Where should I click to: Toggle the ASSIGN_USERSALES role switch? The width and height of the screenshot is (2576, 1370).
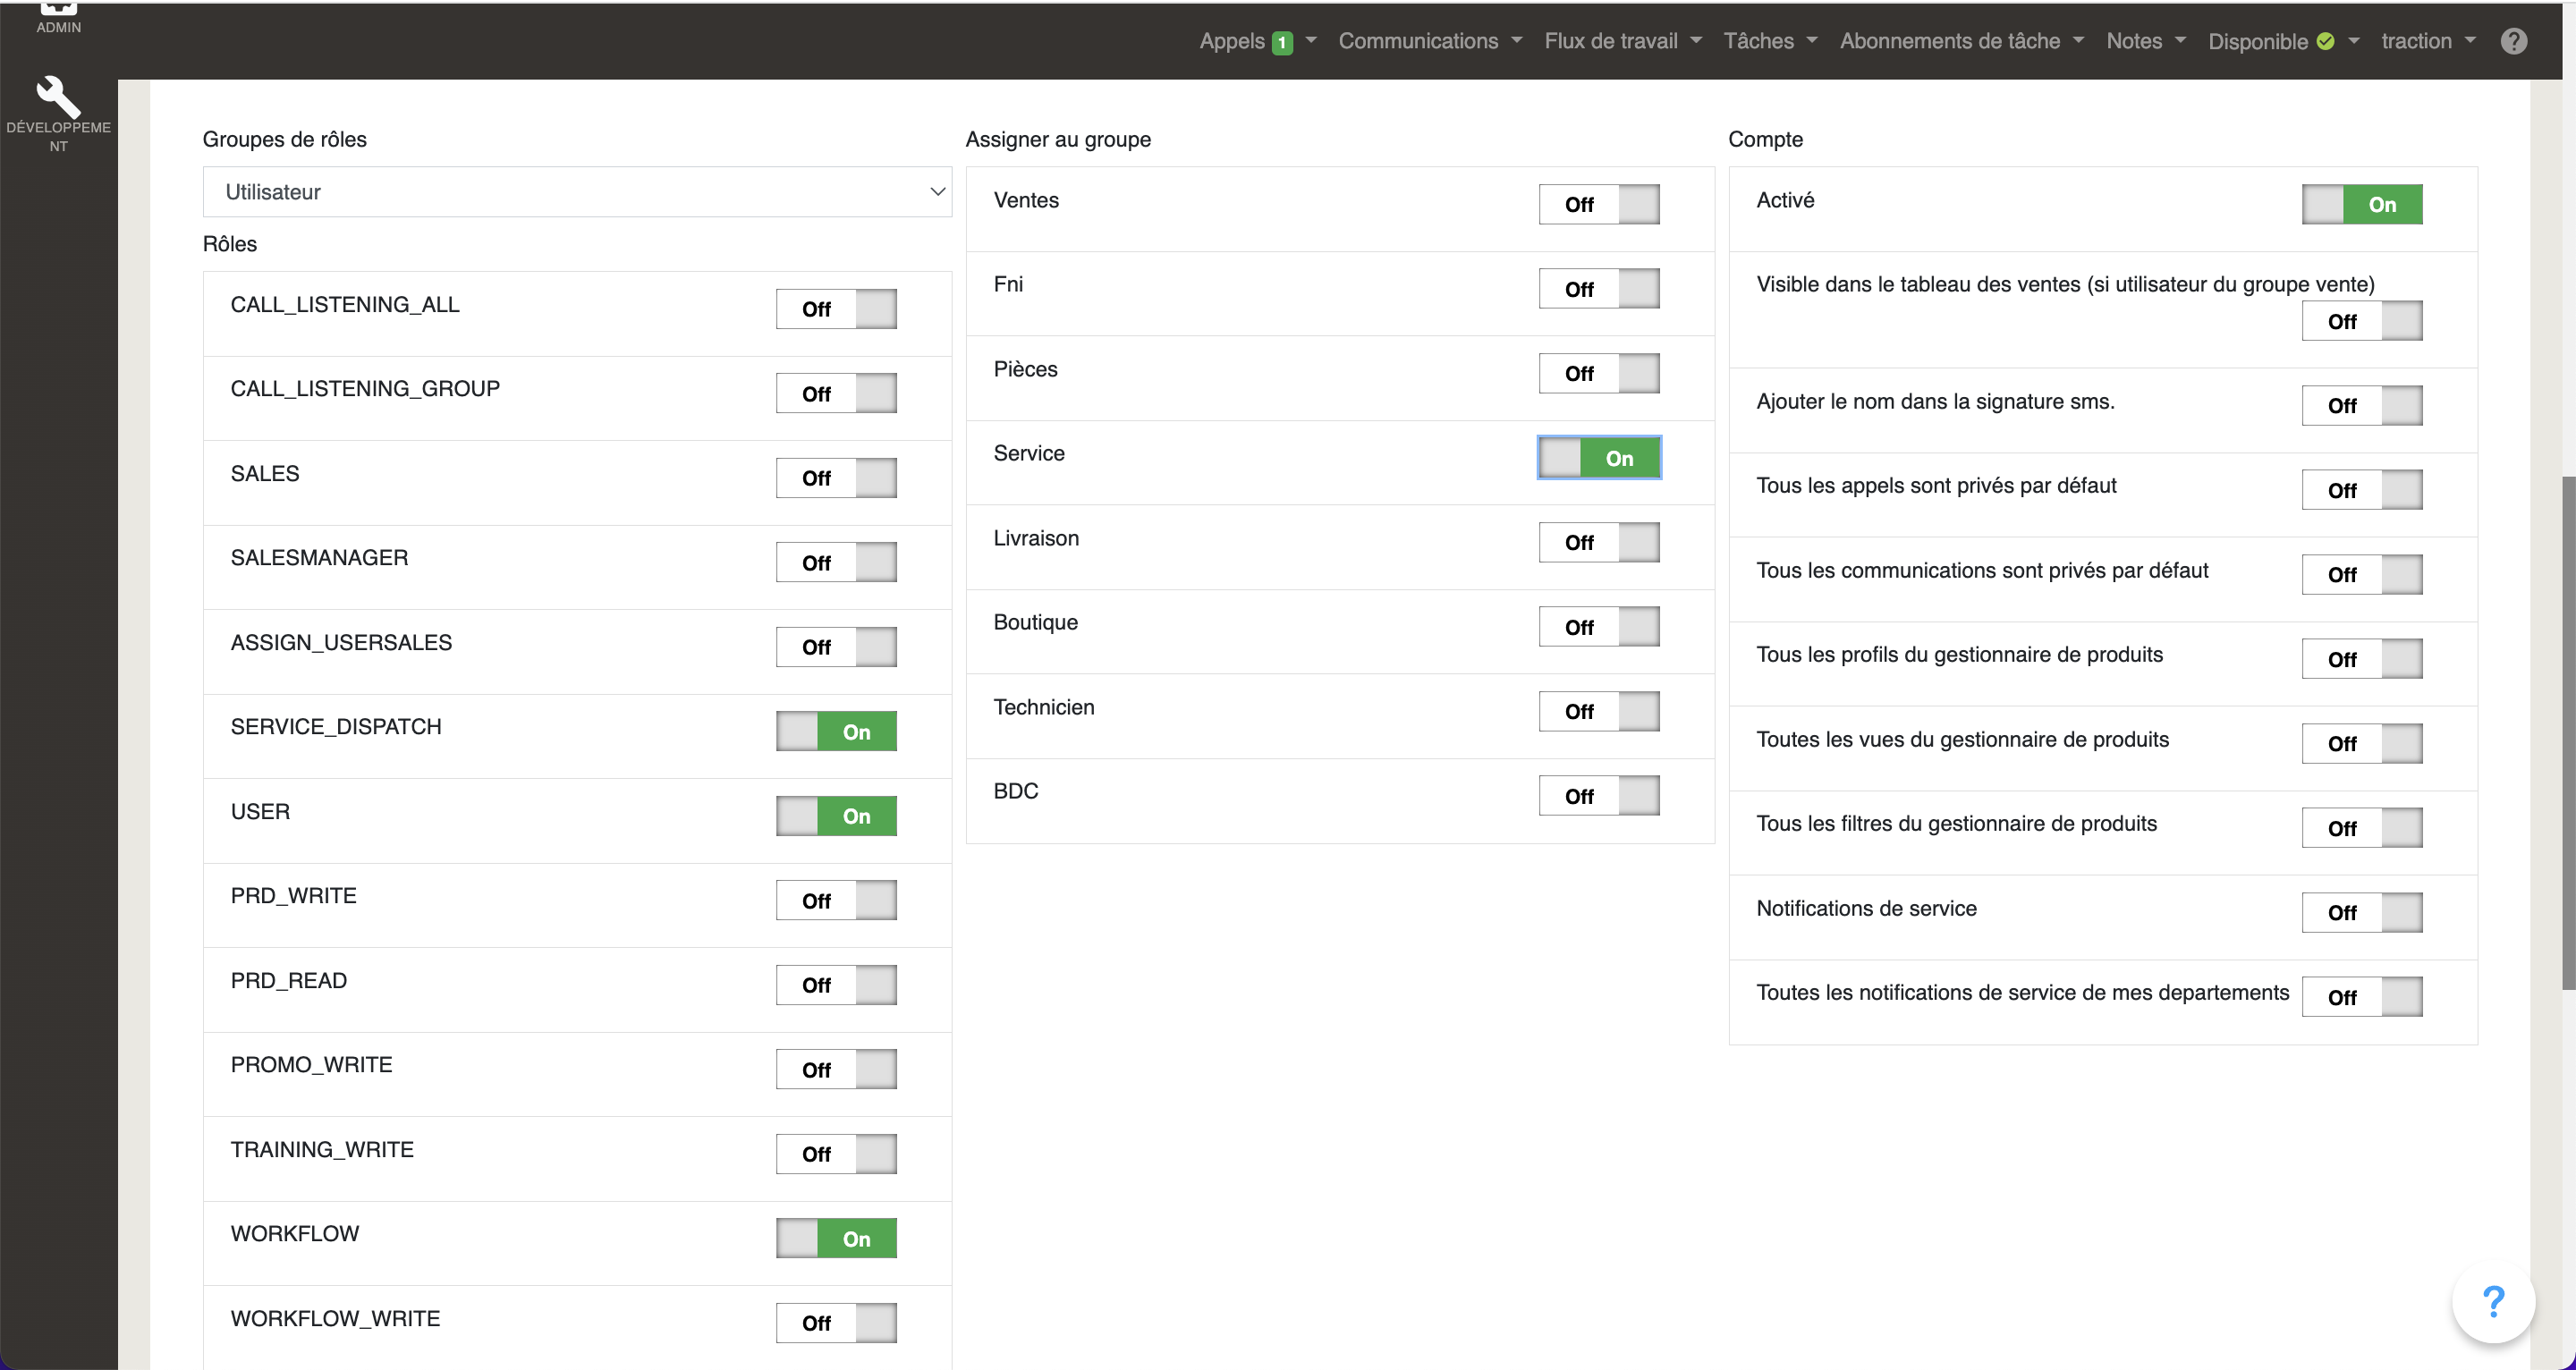click(x=836, y=647)
